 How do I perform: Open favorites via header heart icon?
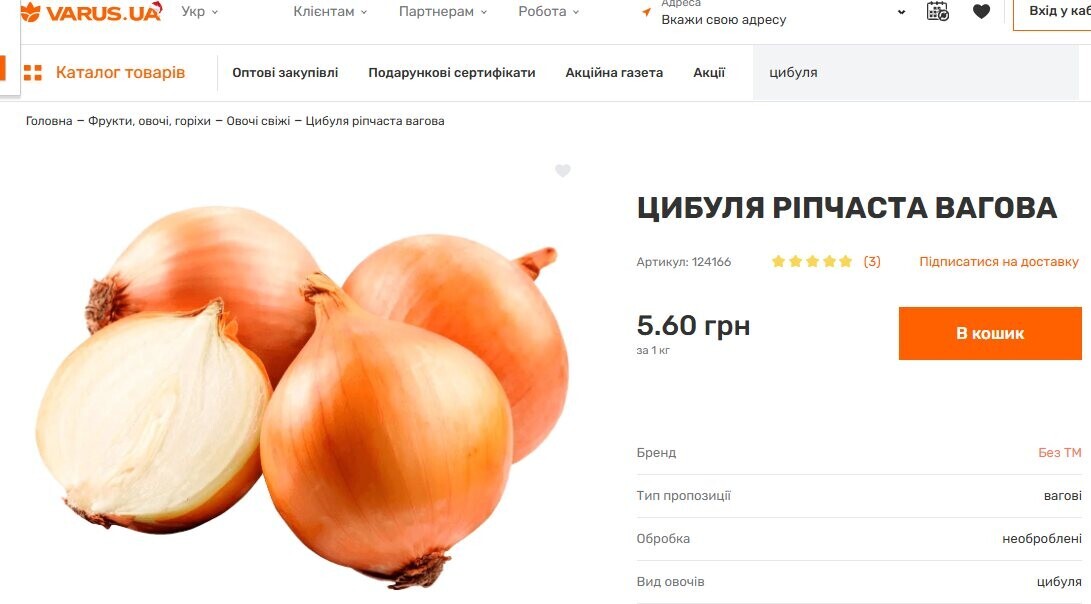pyautogui.click(x=981, y=11)
